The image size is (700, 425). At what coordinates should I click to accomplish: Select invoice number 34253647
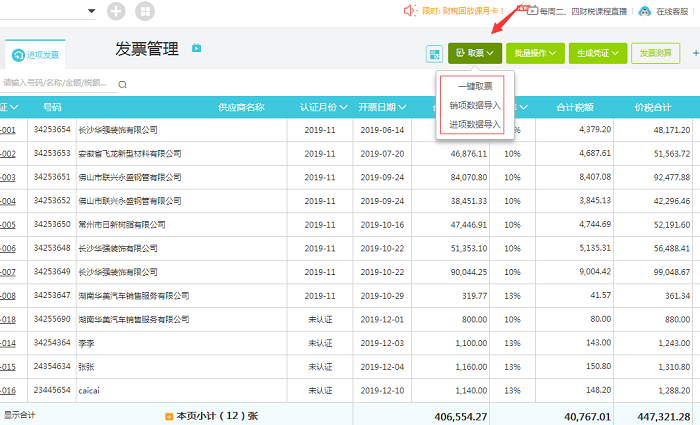[x=52, y=295]
